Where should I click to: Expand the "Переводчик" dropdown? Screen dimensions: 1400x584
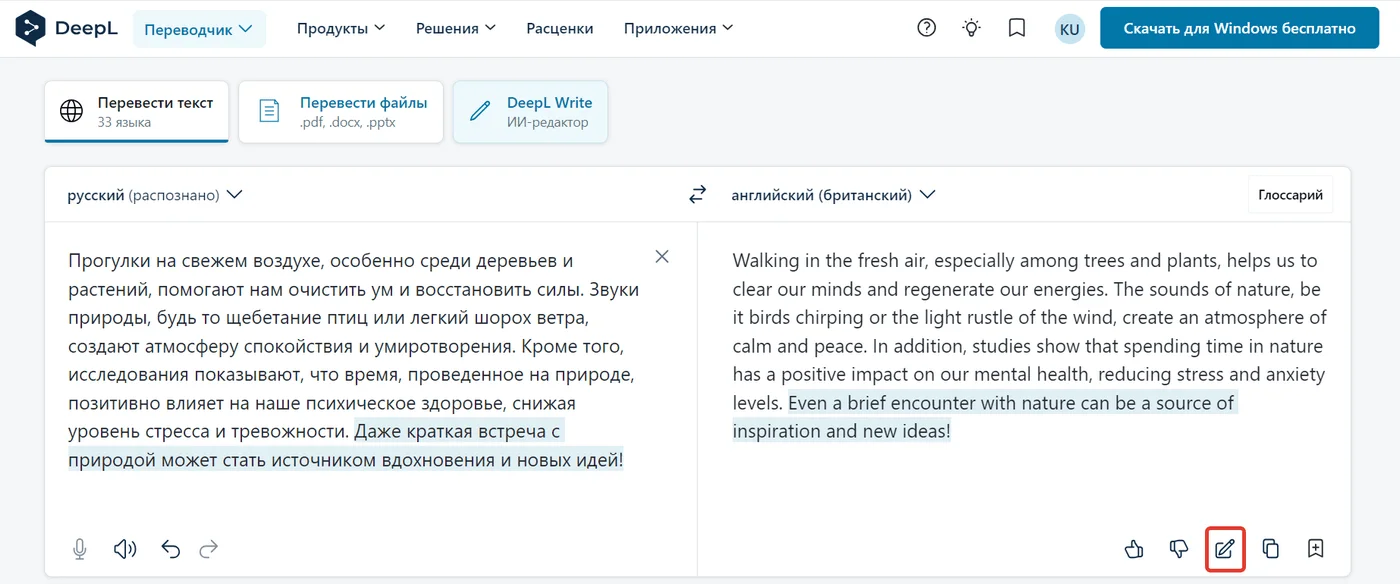(199, 29)
